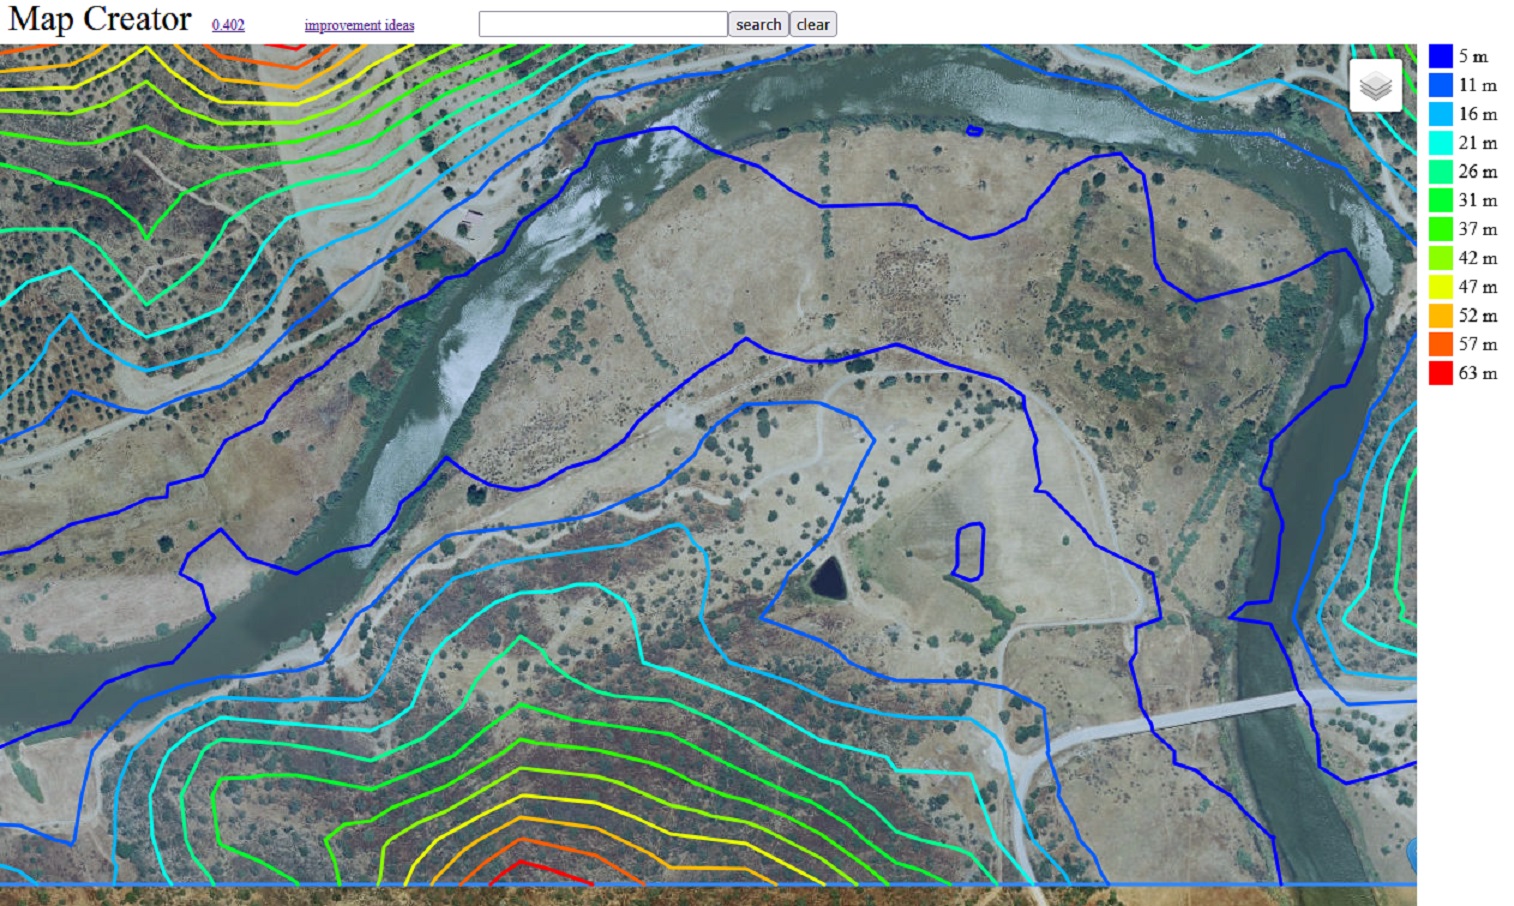The image size is (1514, 906).
Task: Click the '26 m' legend label
Action: tap(1478, 171)
